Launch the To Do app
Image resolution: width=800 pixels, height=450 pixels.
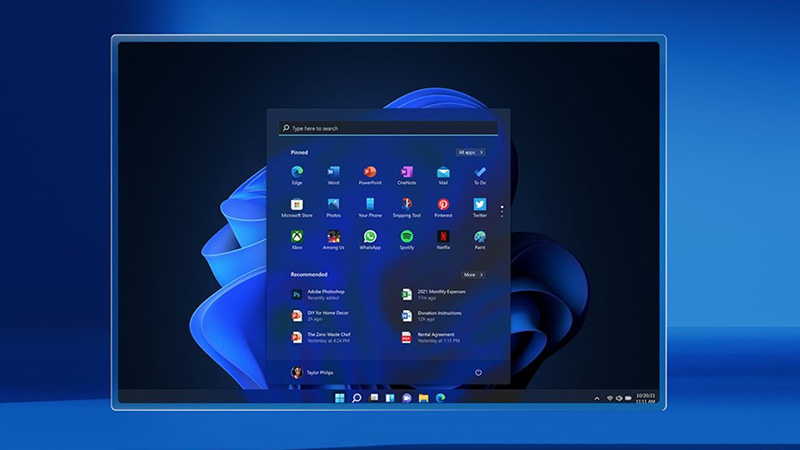(480, 175)
